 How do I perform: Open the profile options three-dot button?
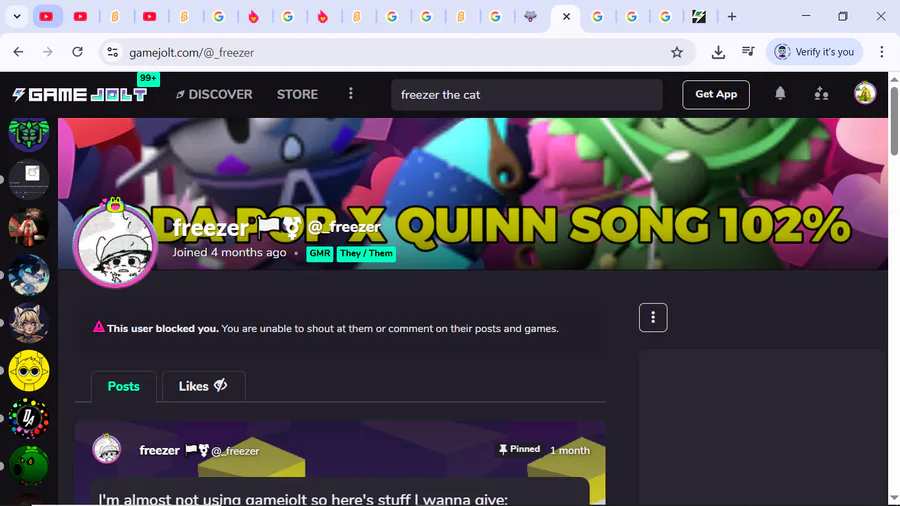pos(653,317)
